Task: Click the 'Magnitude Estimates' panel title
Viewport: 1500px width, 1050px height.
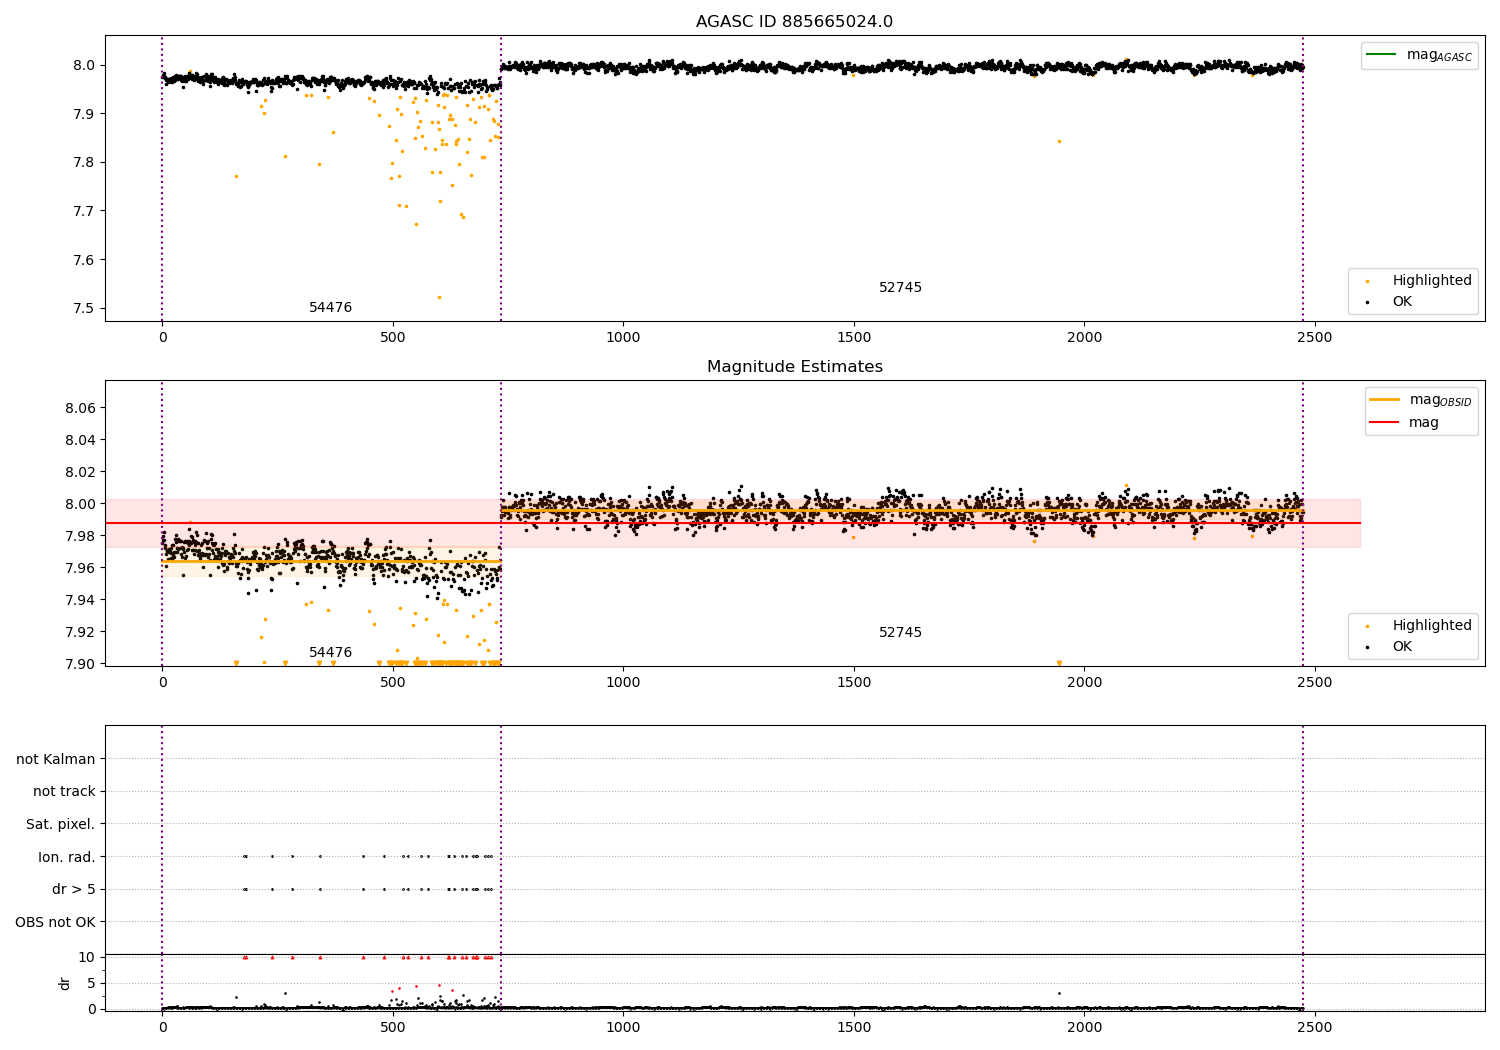Action: click(794, 367)
